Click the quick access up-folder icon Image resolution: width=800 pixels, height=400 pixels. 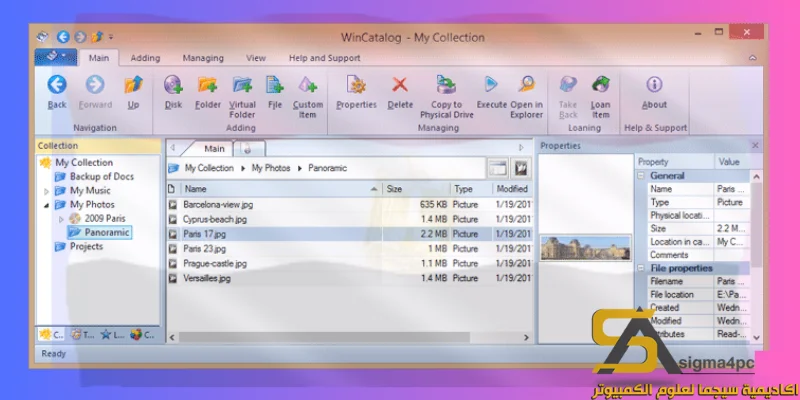click(x=97, y=37)
